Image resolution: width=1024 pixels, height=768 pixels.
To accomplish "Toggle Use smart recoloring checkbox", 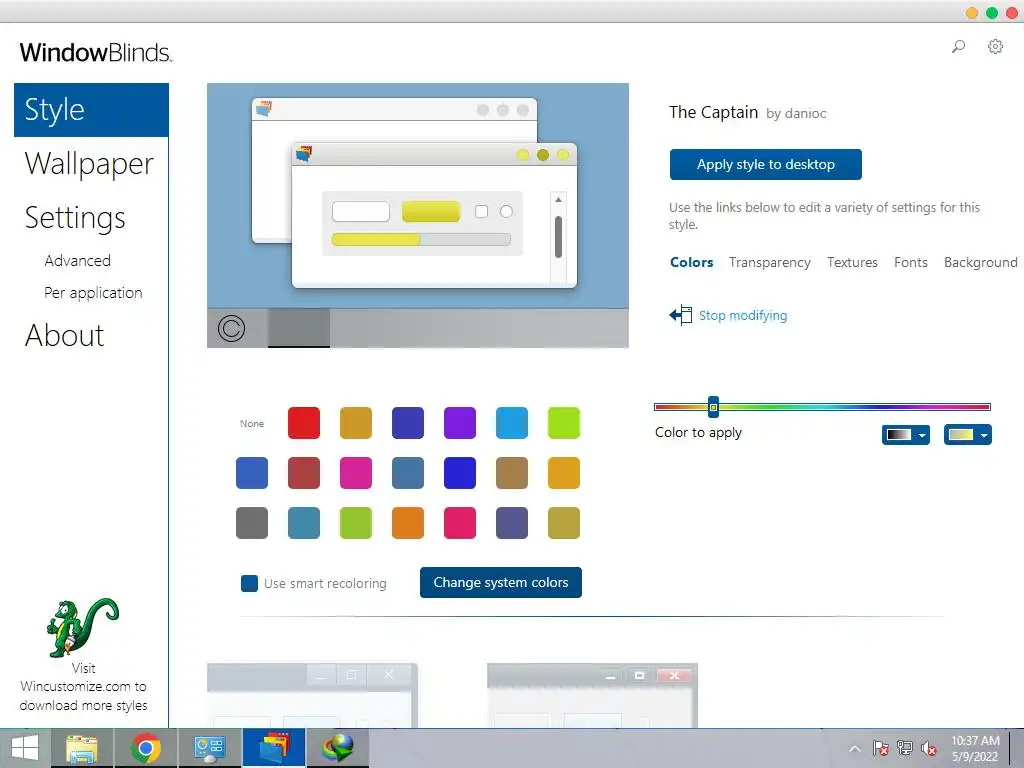I will pos(249,583).
